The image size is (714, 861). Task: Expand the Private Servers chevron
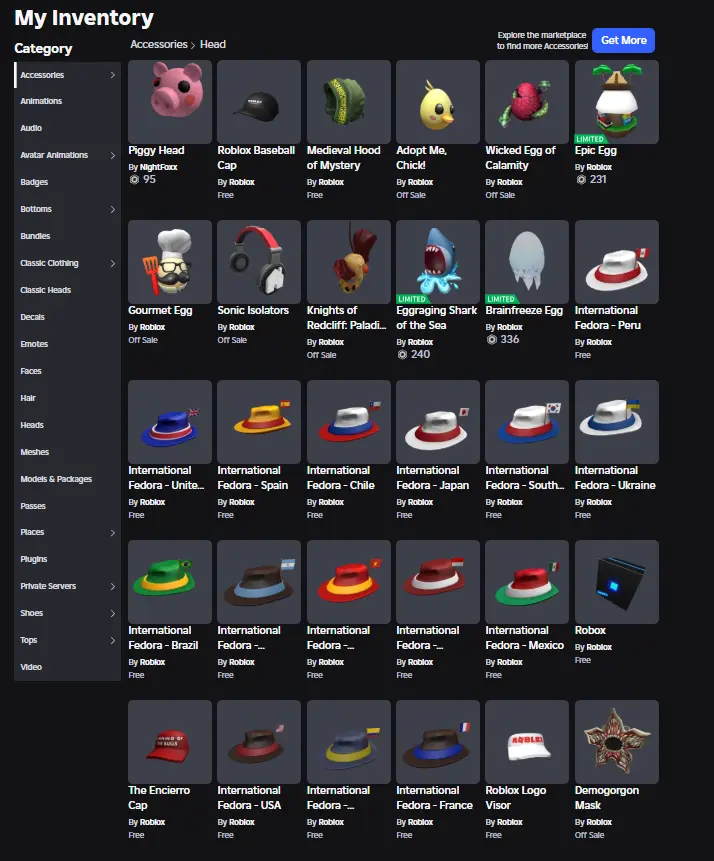[113, 586]
